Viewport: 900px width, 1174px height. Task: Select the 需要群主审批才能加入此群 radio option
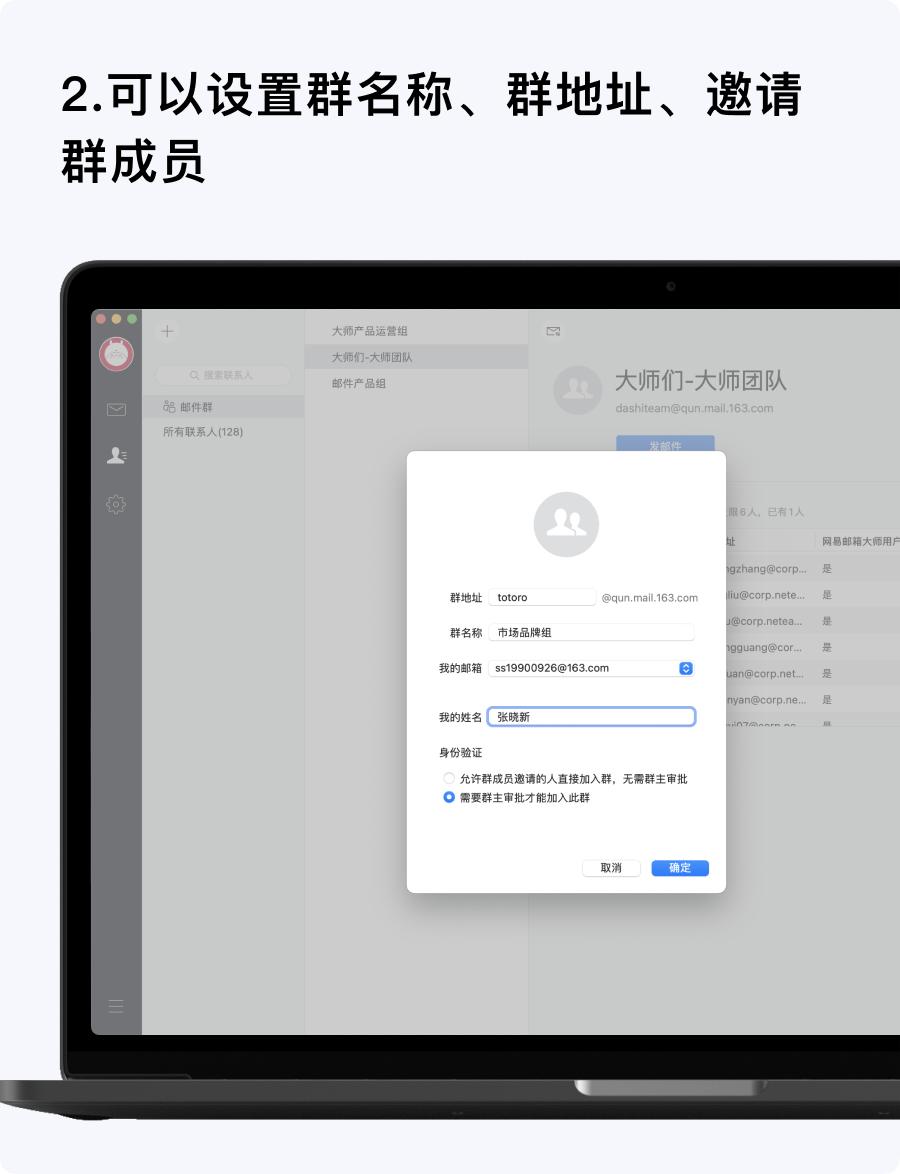[448, 799]
